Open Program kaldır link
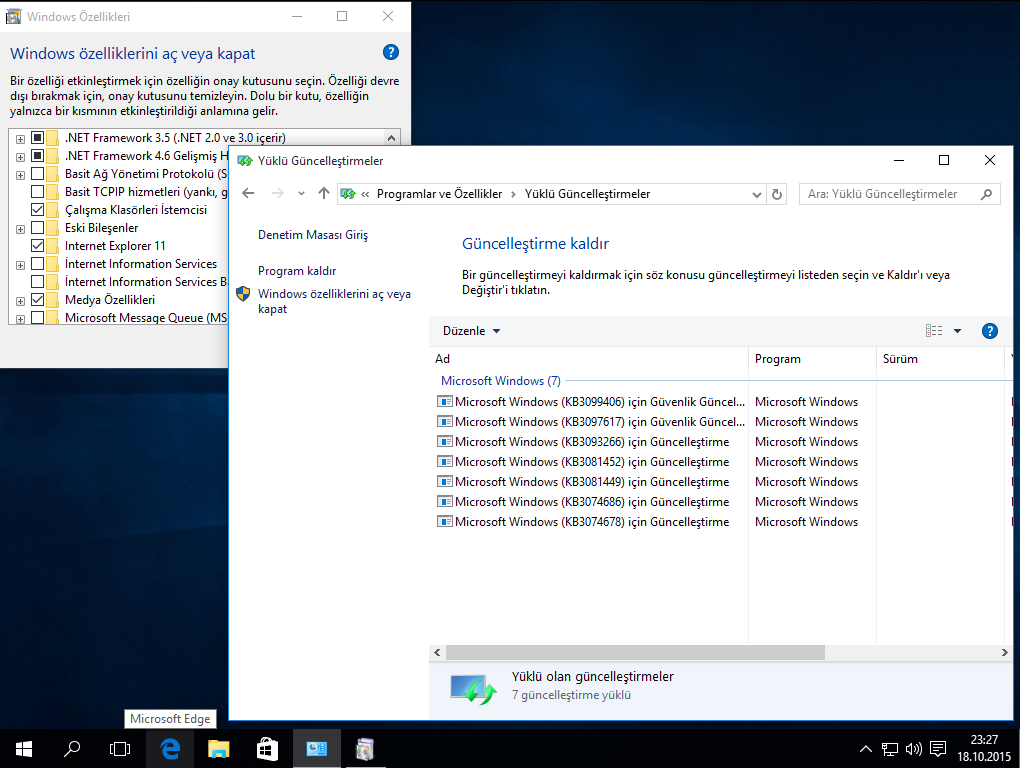Screen dimensions: 1020x768 coord(297,271)
